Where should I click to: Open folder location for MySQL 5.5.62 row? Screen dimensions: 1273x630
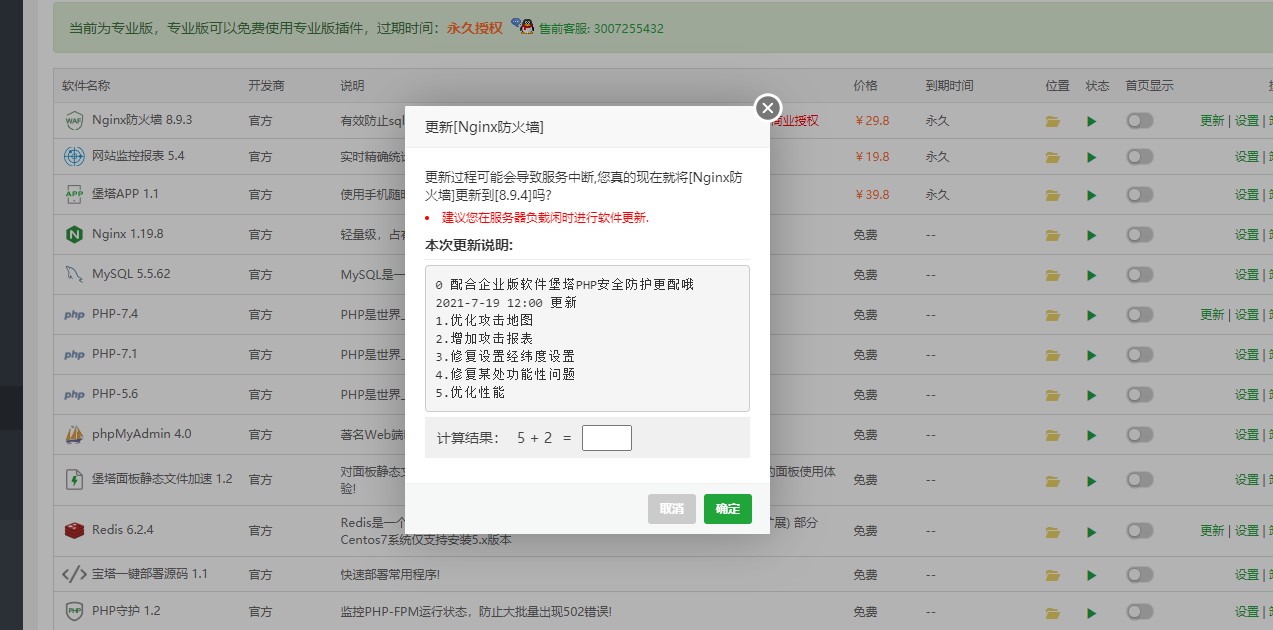point(1053,274)
